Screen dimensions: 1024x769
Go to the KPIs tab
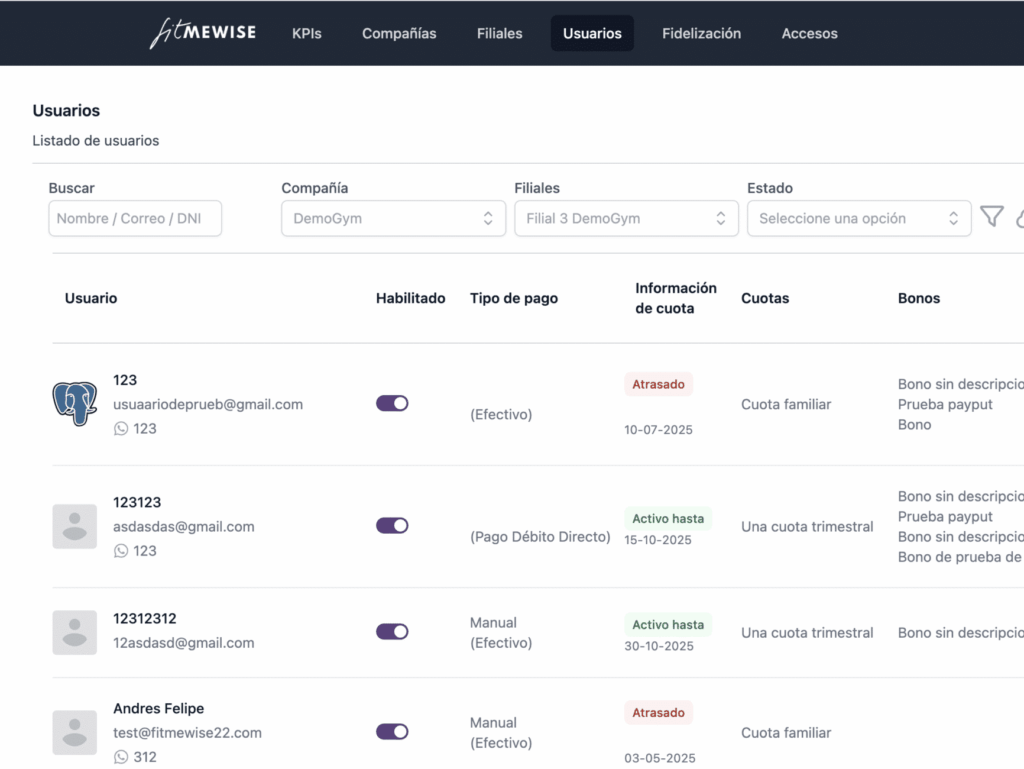(307, 33)
